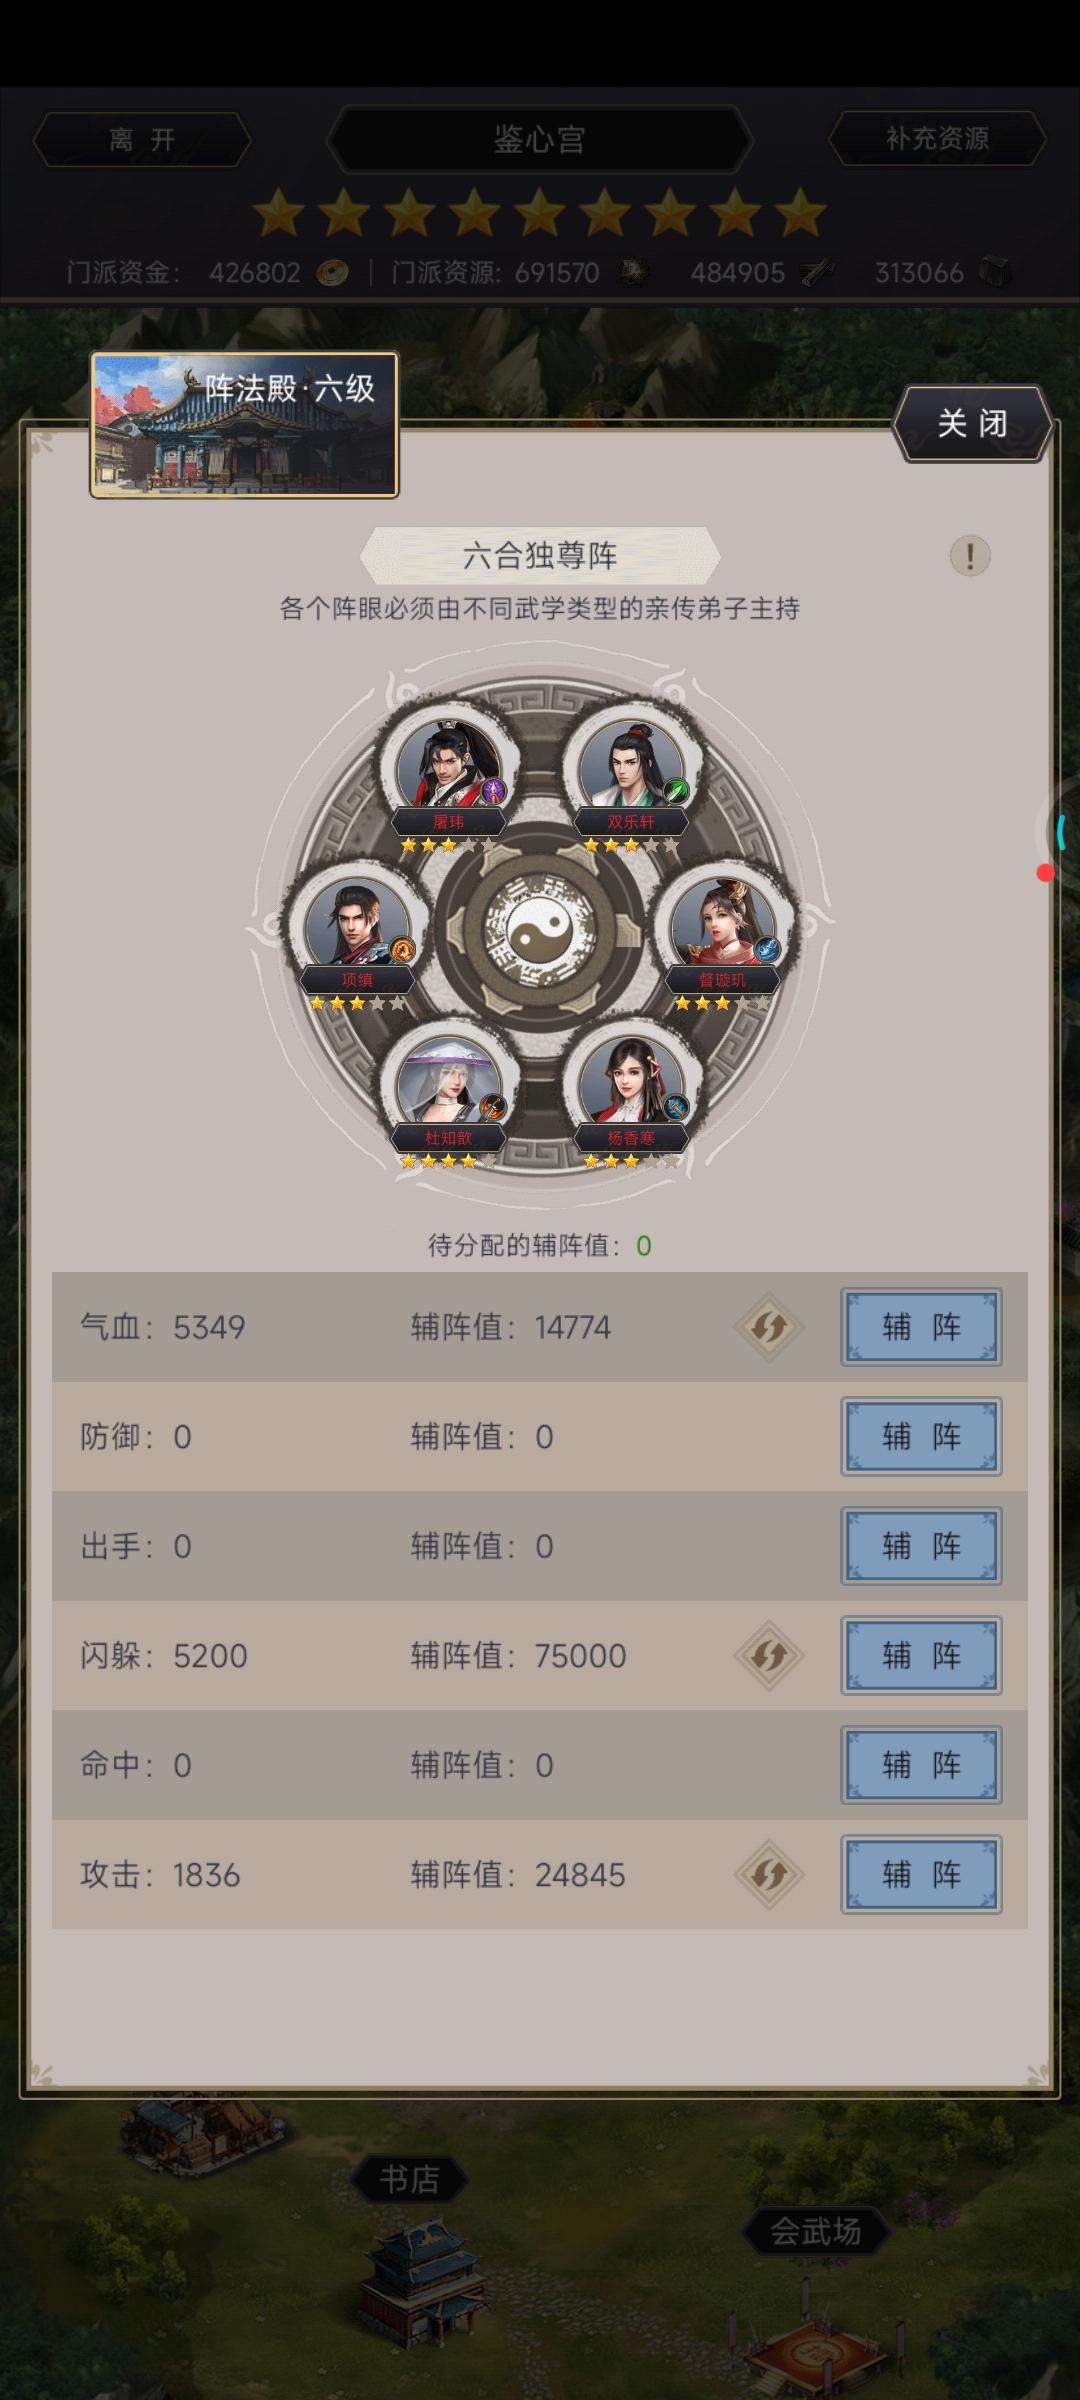Click the swap icon in 攻击 row
Screen dimensions: 1080x2400
coord(769,1874)
